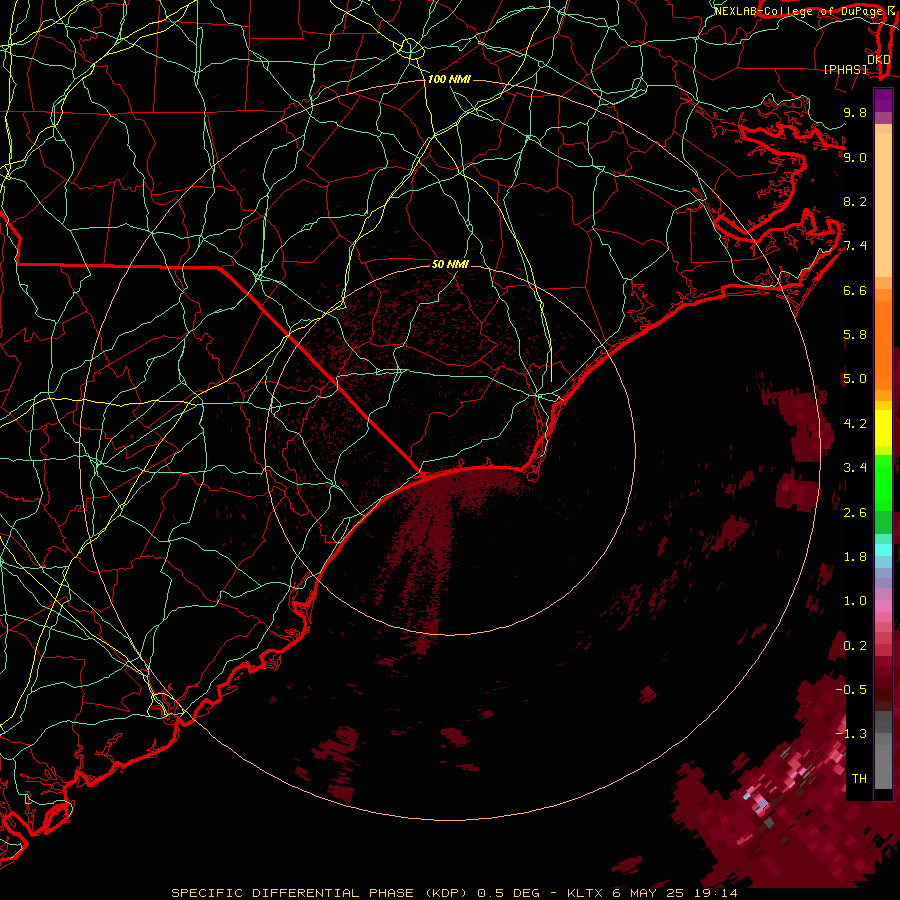Select the 1.0 value on color scale
The width and height of the screenshot is (900, 900).
click(x=855, y=601)
